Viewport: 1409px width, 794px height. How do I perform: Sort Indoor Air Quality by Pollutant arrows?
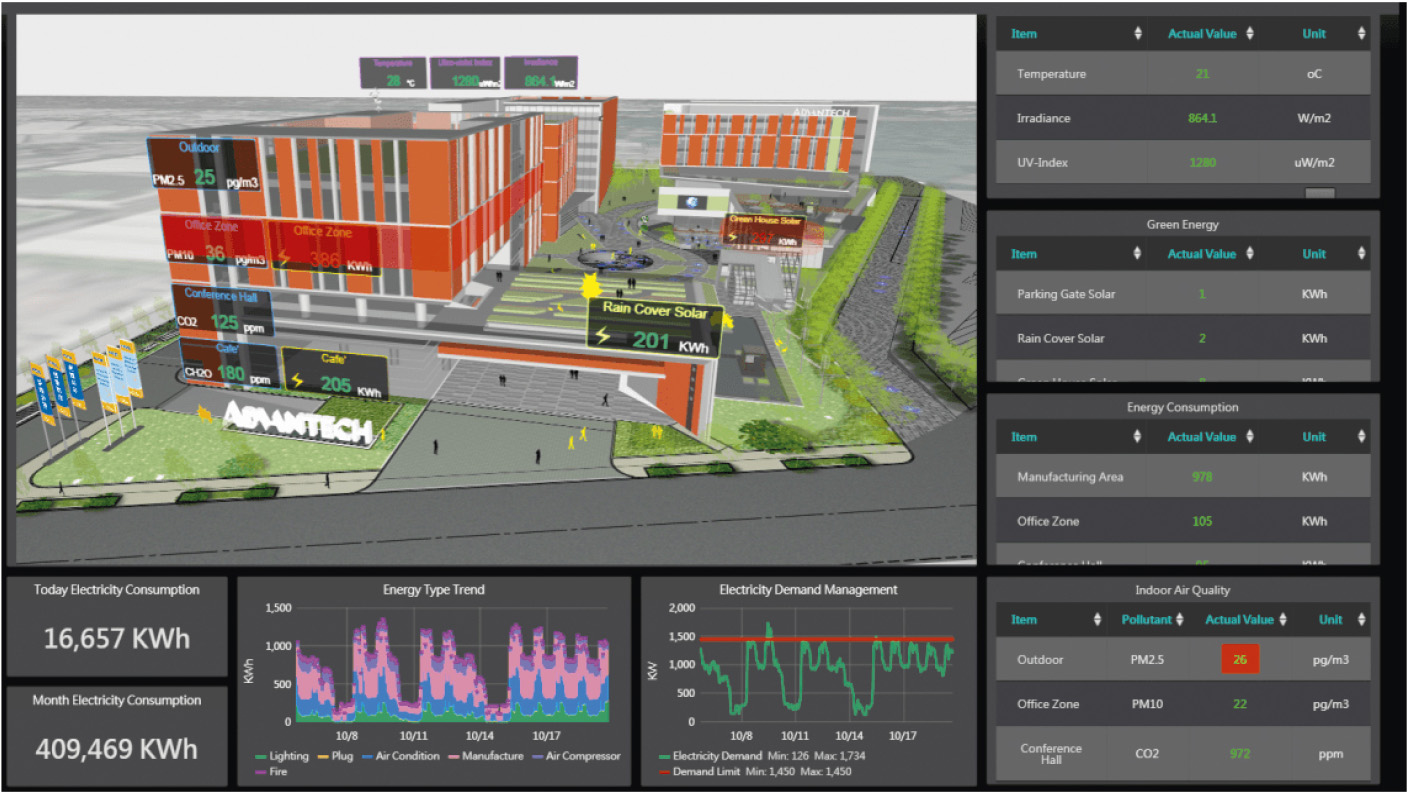[1180, 620]
